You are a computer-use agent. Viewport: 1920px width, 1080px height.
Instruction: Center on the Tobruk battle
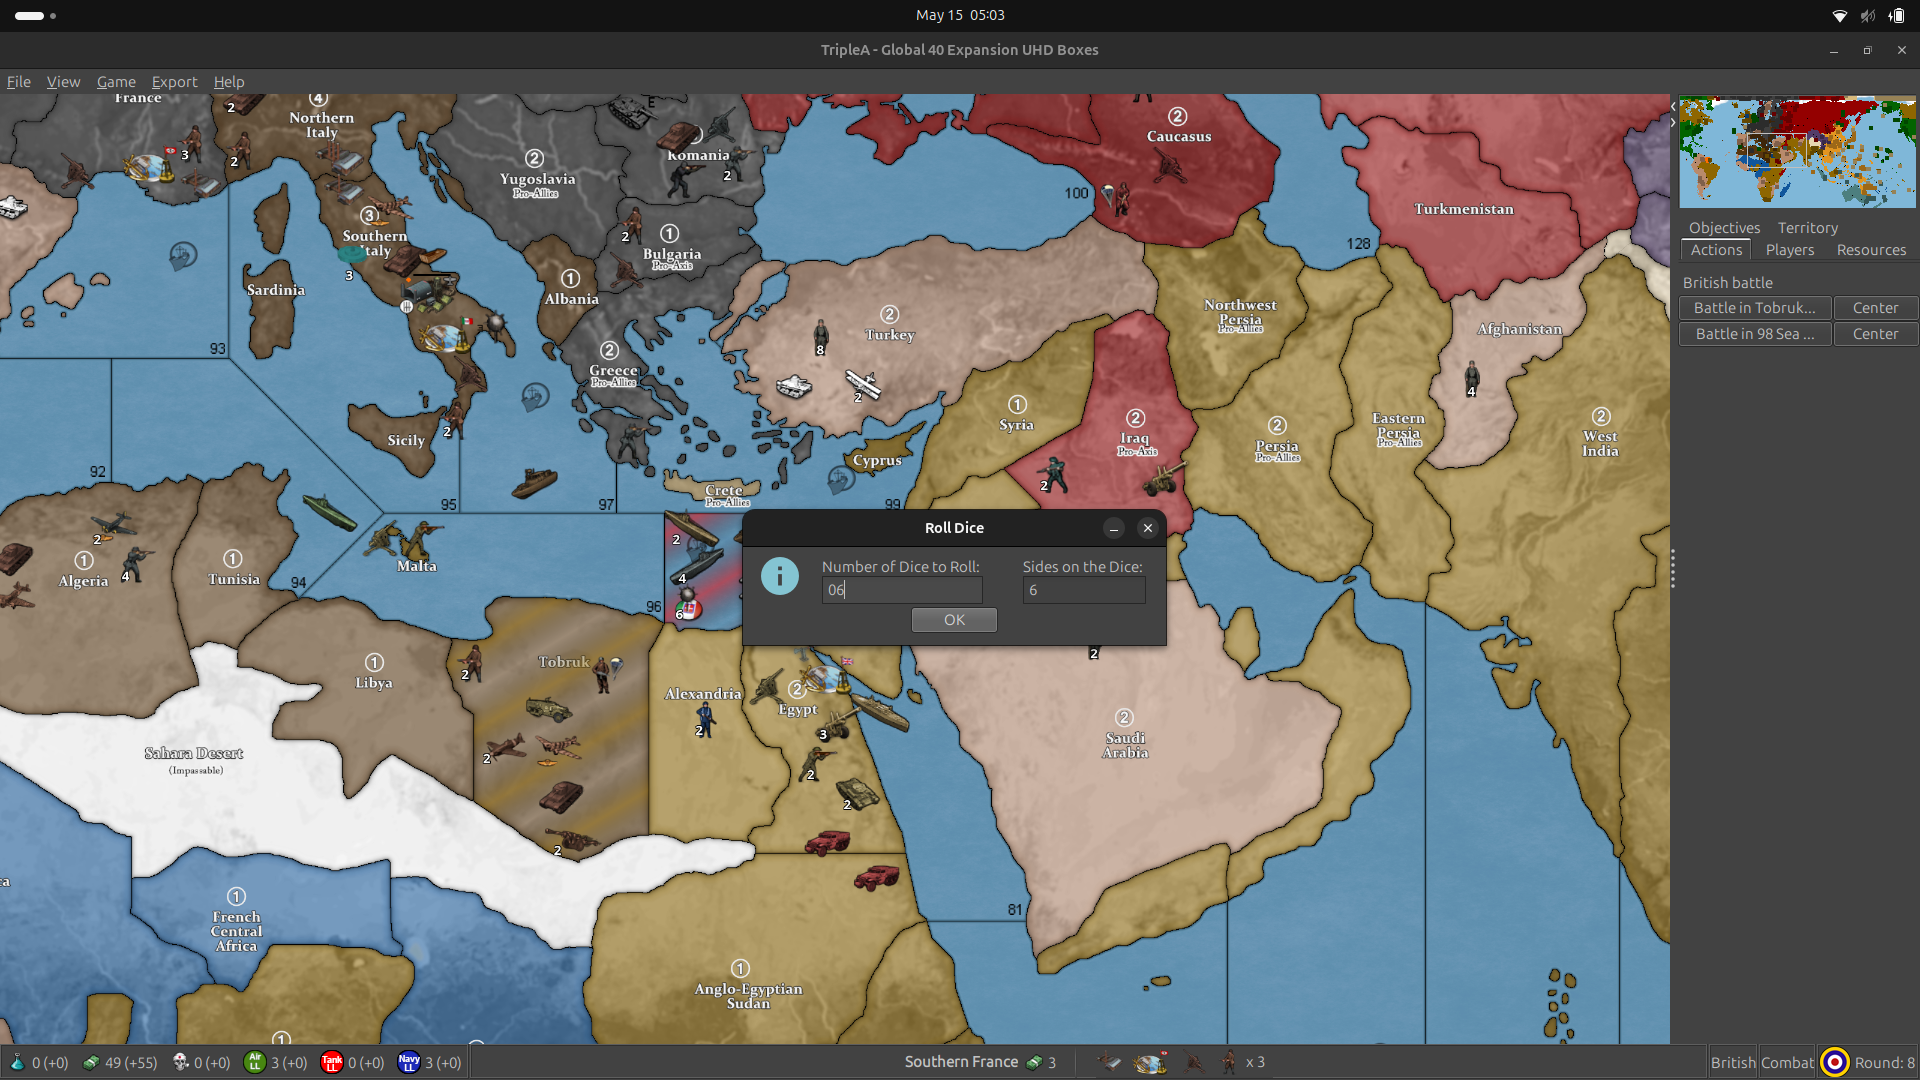pyautogui.click(x=1875, y=308)
